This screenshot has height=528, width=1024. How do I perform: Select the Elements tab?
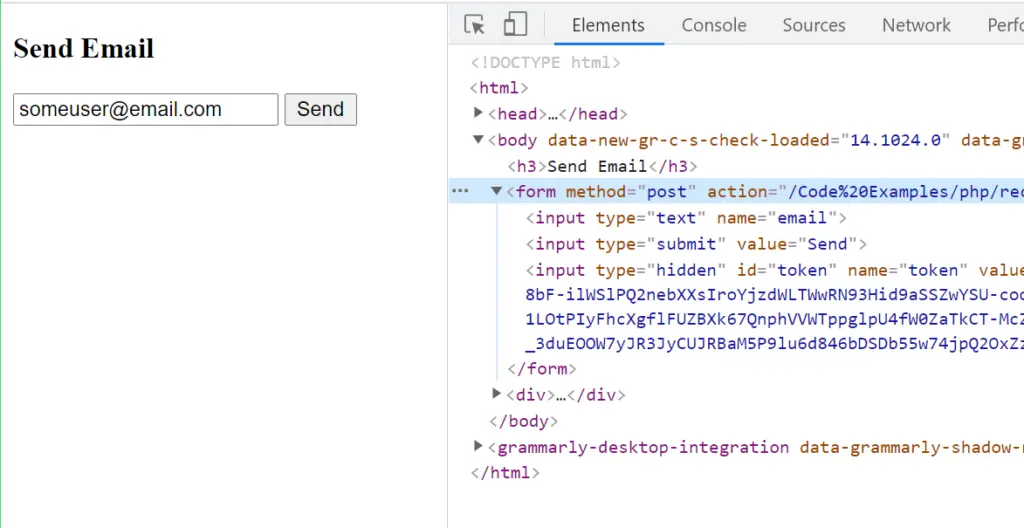point(608,25)
